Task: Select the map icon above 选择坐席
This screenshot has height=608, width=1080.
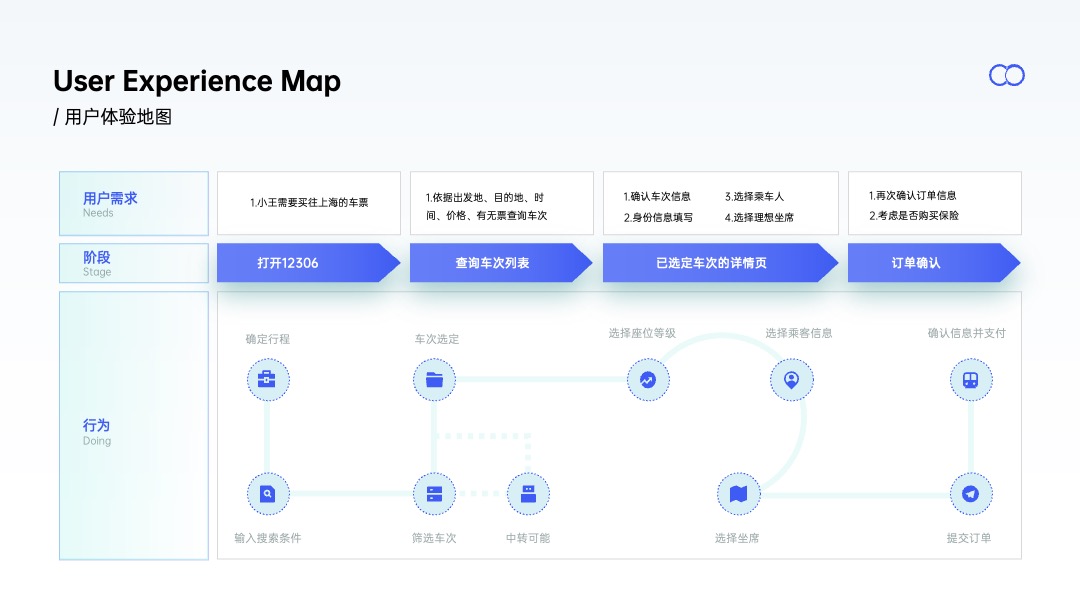Action: [x=738, y=494]
